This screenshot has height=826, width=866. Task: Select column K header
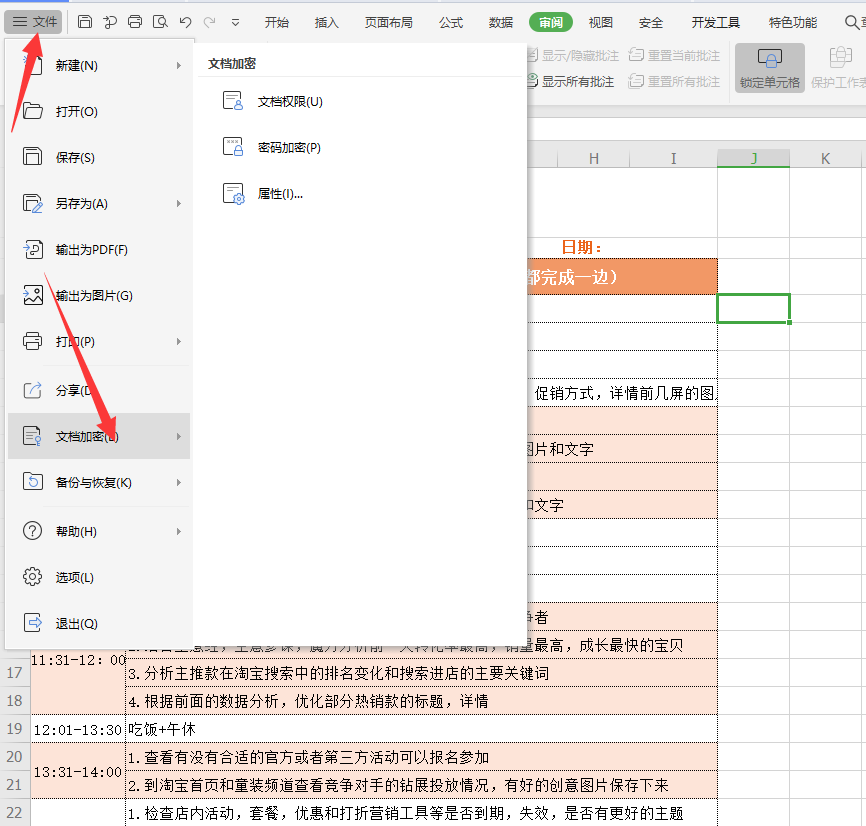coord(825,158)
